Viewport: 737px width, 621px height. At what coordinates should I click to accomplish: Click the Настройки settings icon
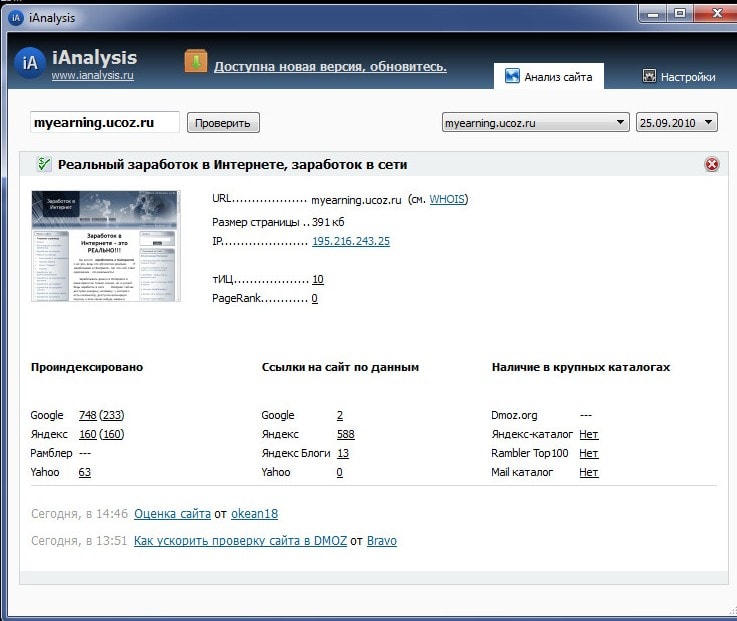(649, 76)
